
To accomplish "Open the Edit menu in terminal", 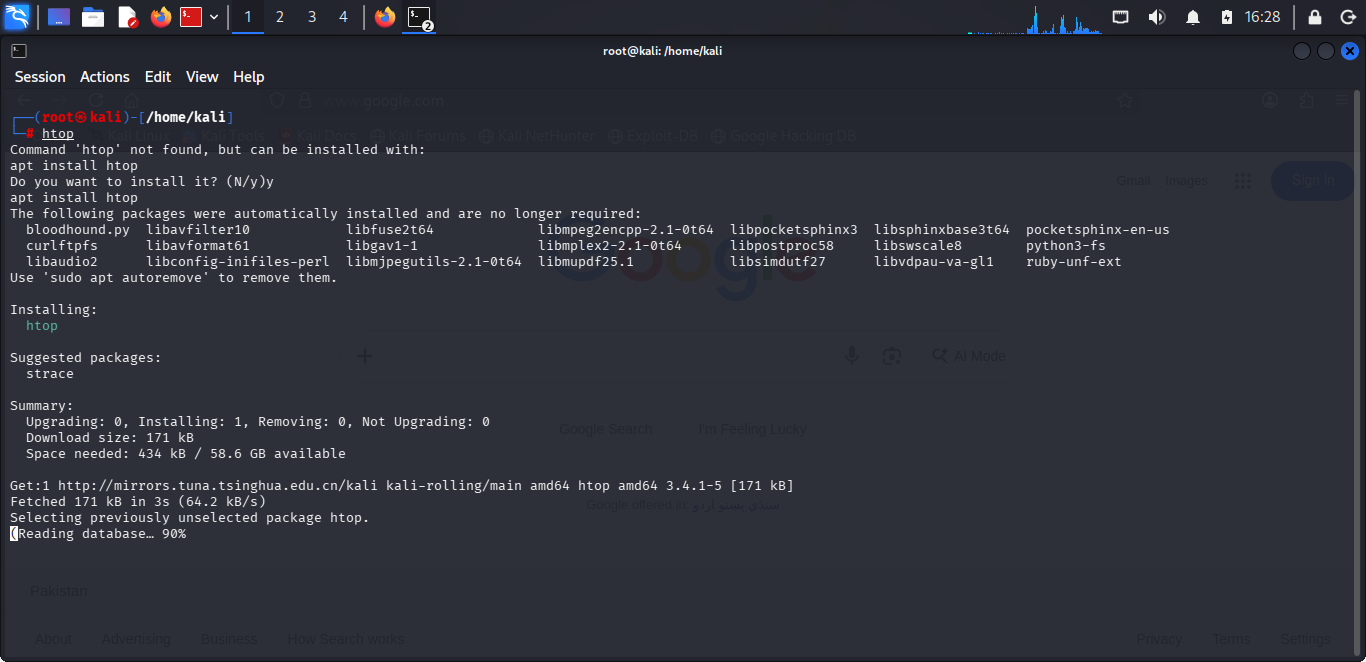I will (x=158, y=77).
